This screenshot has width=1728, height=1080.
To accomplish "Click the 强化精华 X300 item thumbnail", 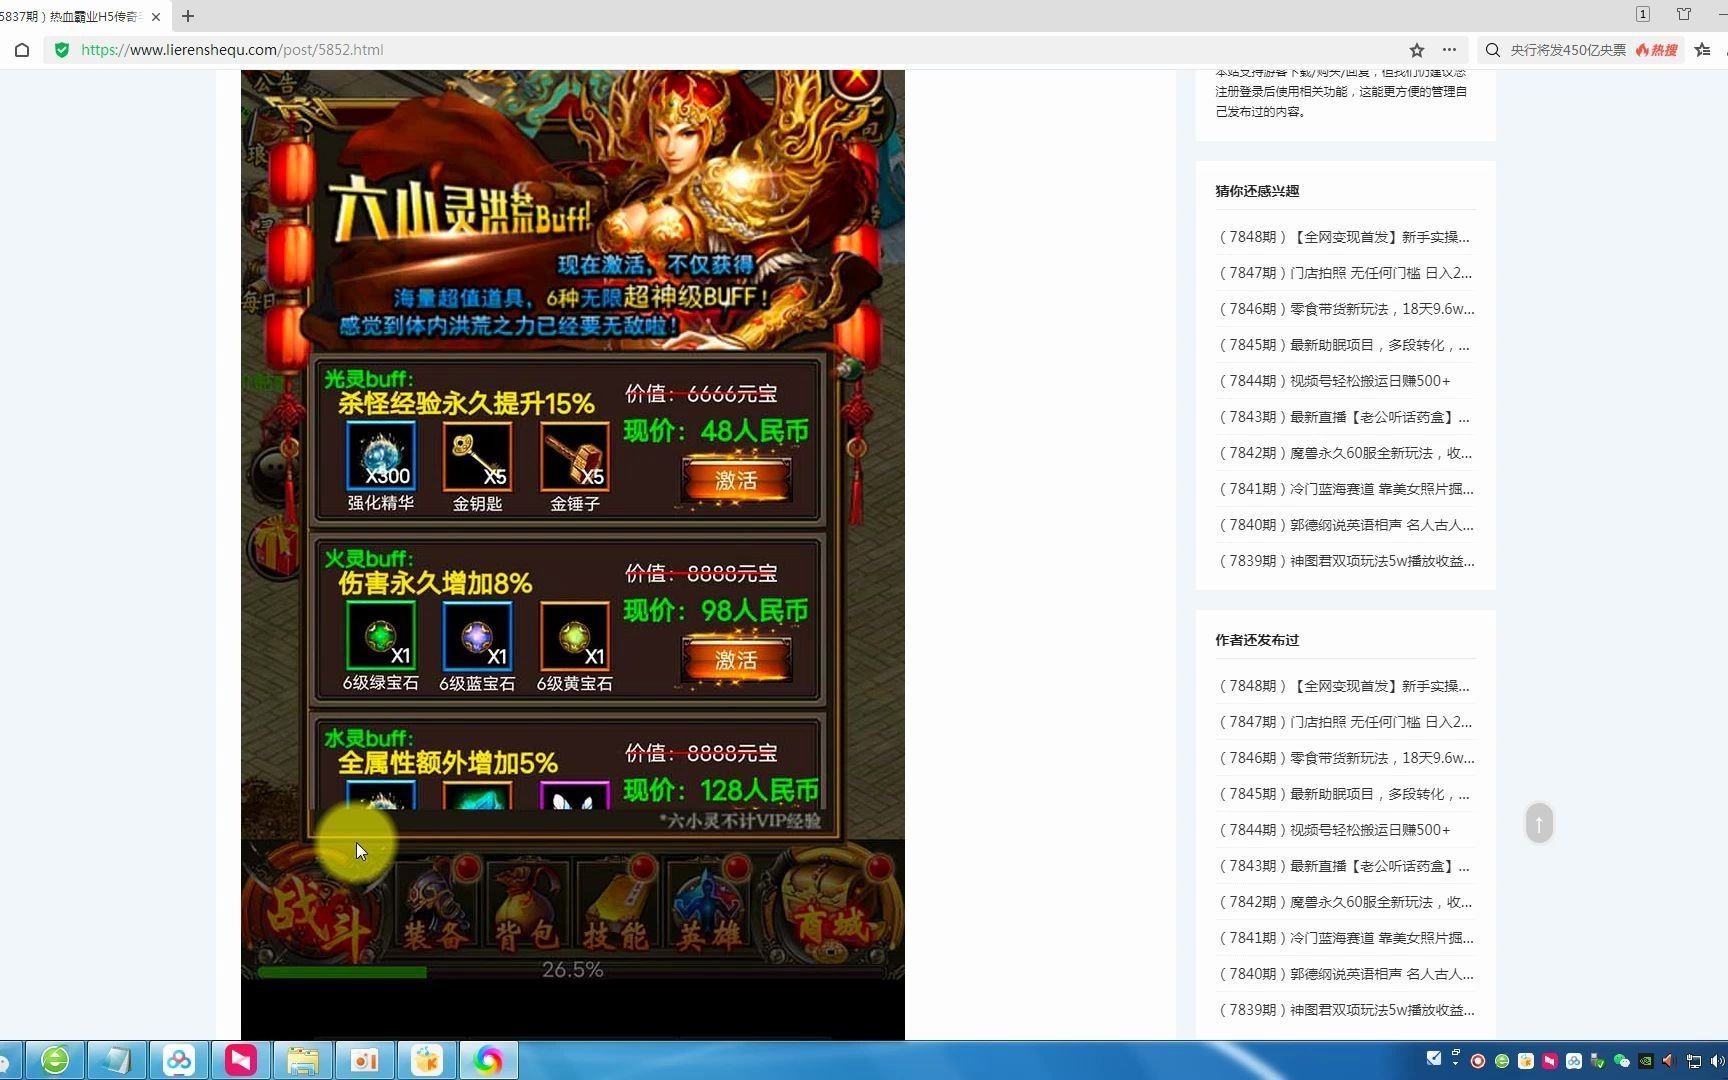I will tap(380, 456).
